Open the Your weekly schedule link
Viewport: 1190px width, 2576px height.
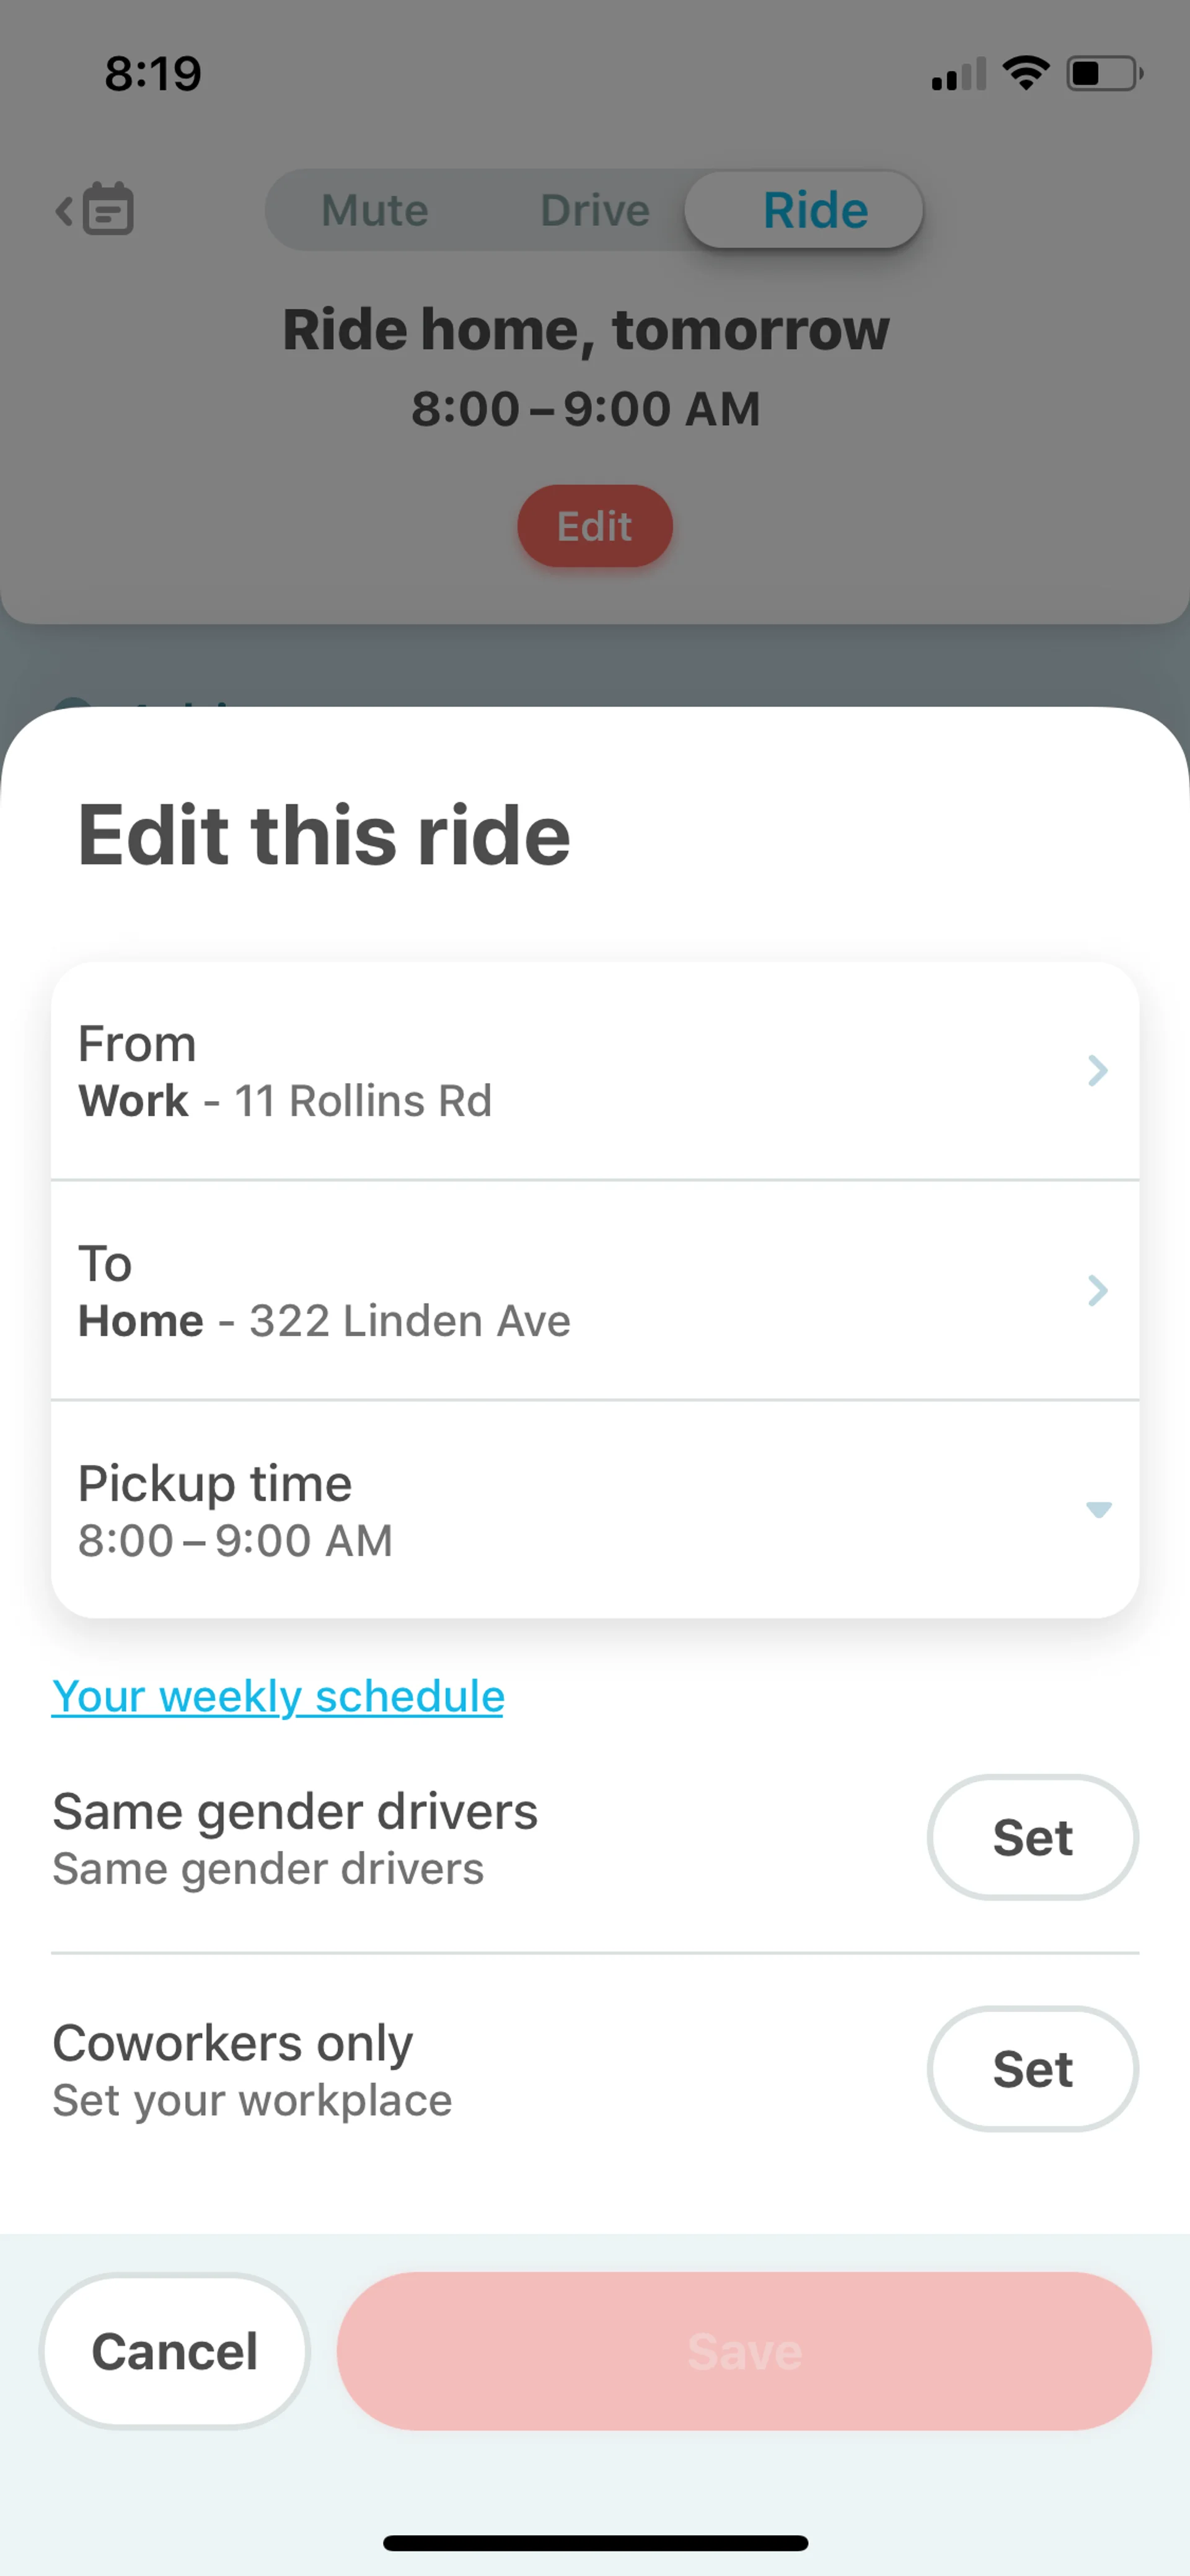(x=278, y=1696)
